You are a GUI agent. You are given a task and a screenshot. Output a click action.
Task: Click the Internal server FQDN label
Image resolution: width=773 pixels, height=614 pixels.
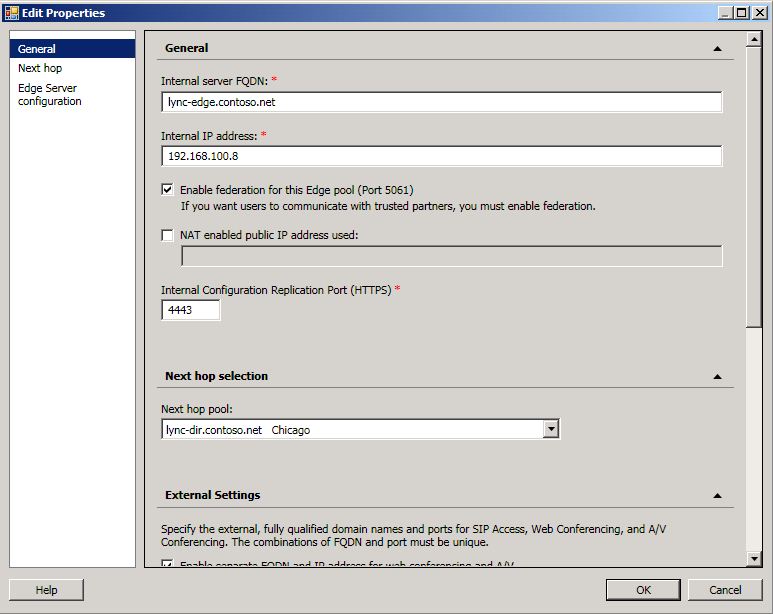tap(214, 81)
